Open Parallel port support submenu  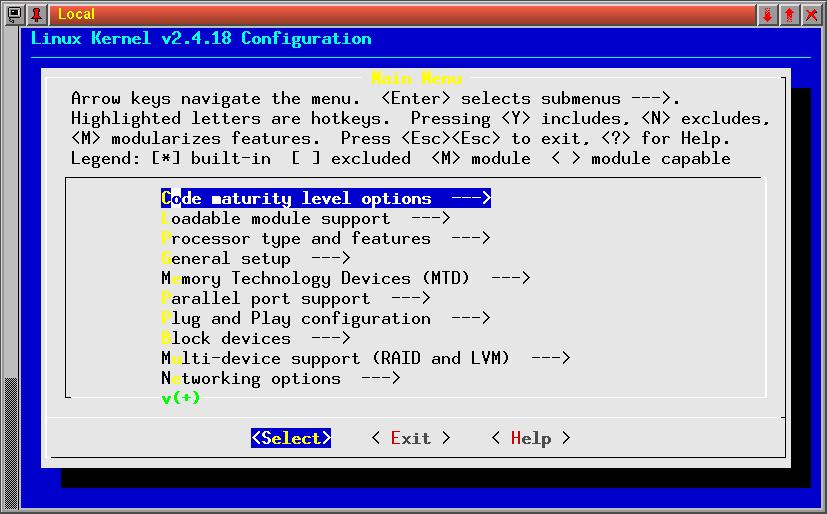296,298
